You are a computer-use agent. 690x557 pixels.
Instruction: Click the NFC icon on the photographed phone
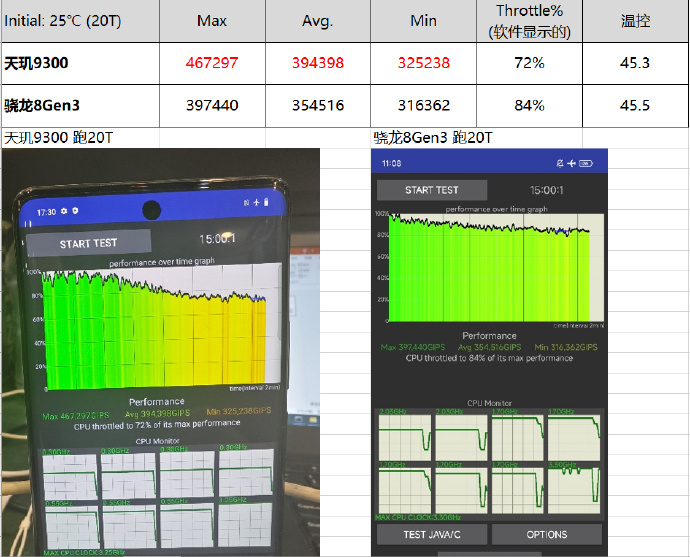coord(246,203)
